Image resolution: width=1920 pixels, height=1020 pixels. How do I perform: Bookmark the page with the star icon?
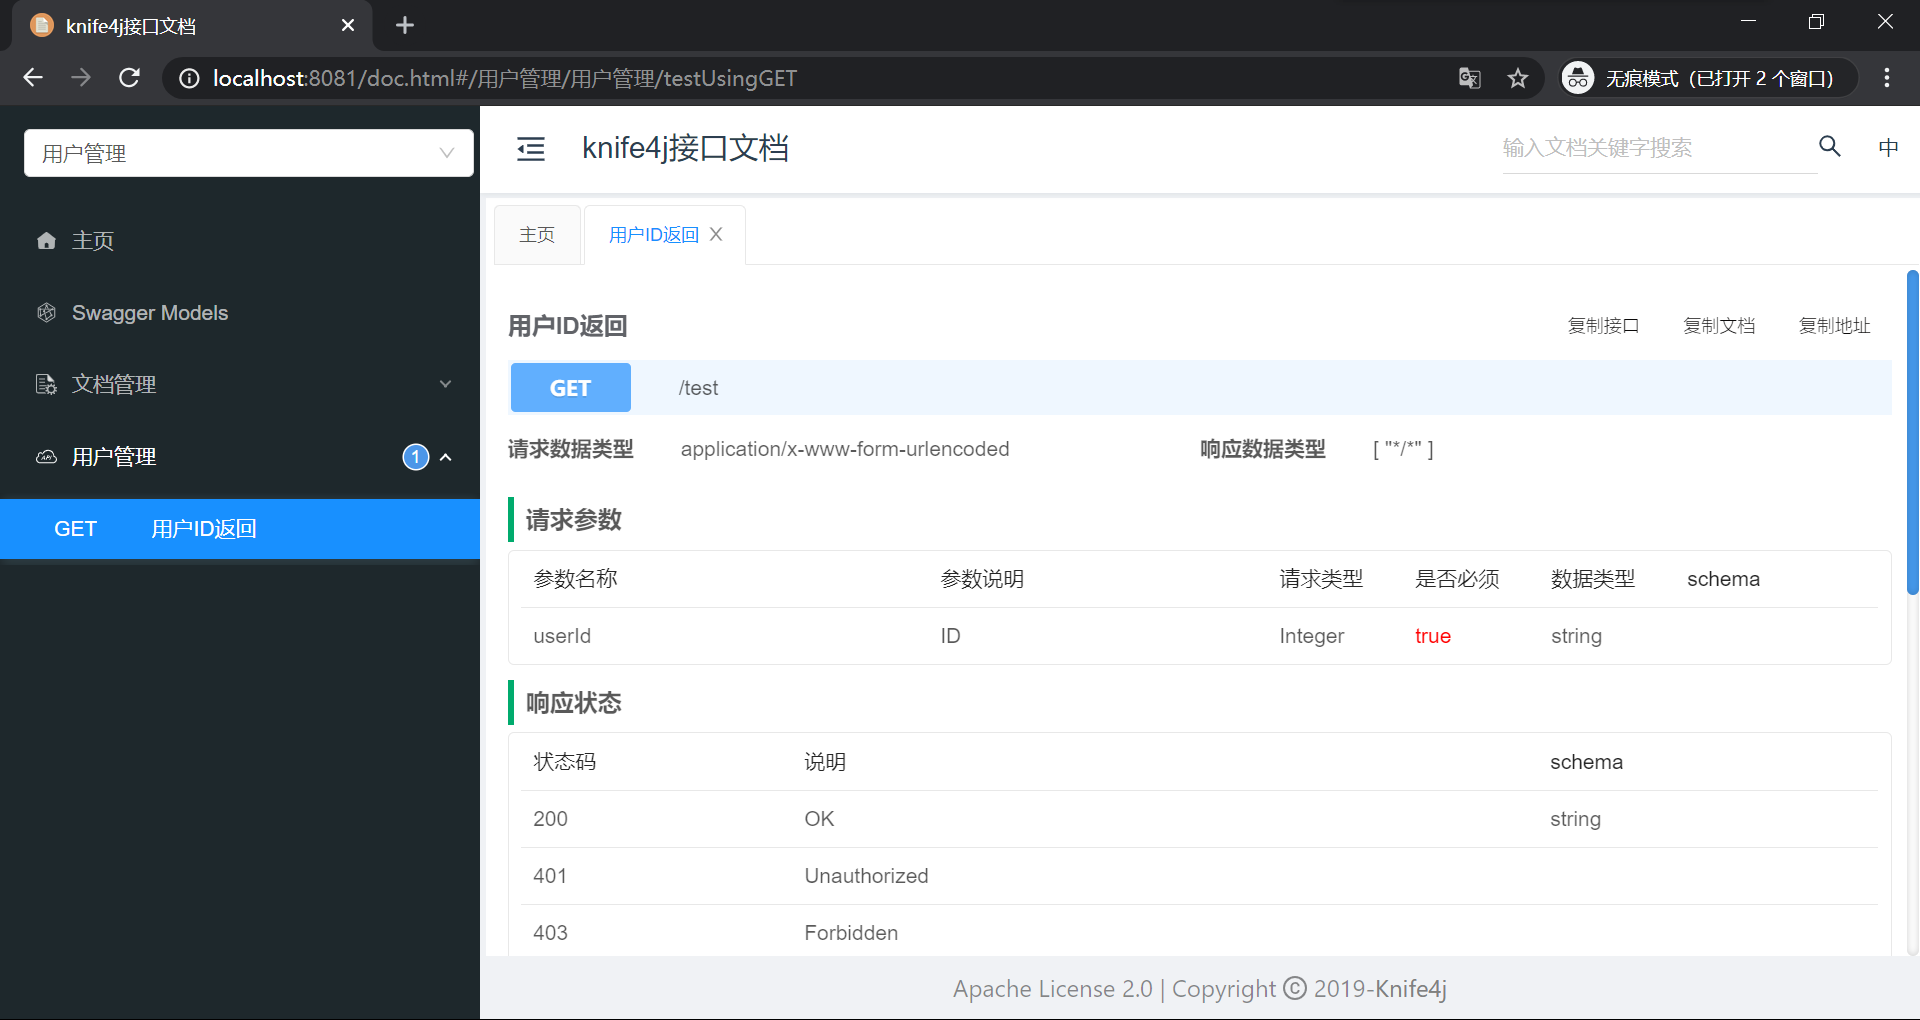[1517, 78]
